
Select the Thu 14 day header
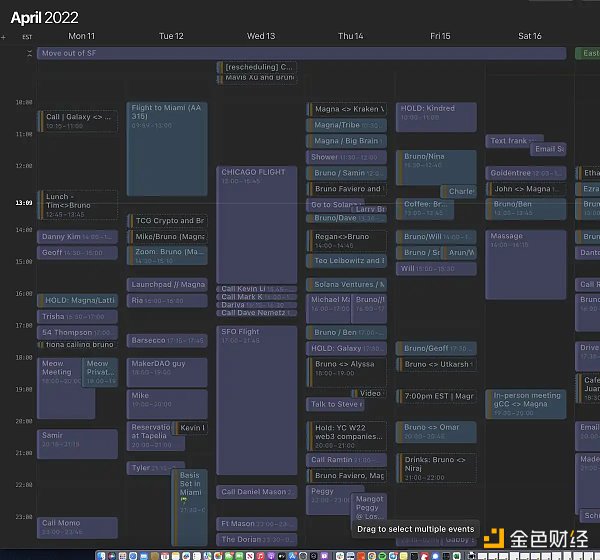pos(350,36)
